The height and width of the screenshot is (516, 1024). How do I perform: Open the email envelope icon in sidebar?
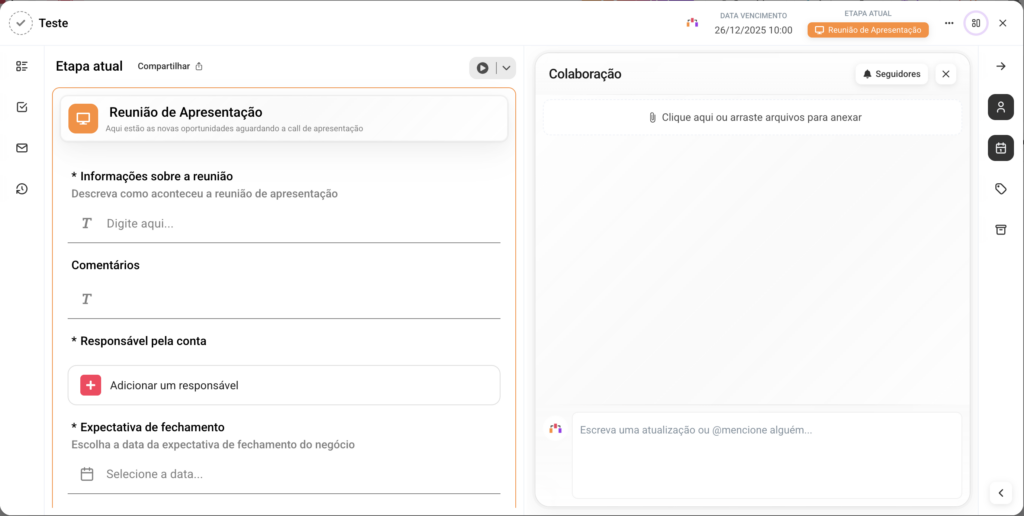22,148
